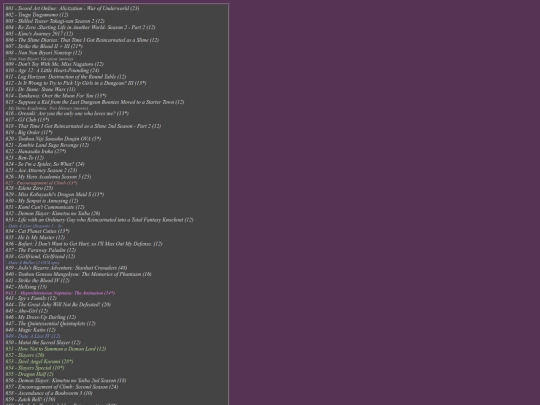Select Zombie Land Saga Revenge entry

(47, 145)
